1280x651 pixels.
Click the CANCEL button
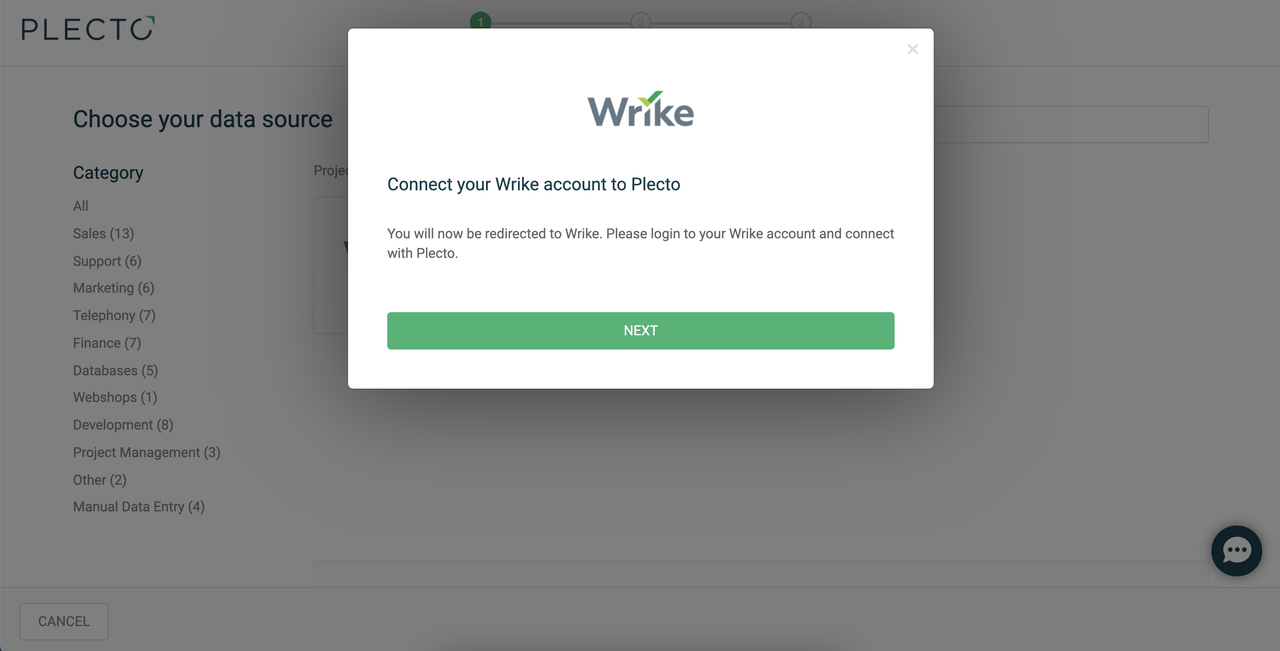(x=64, y=621)
